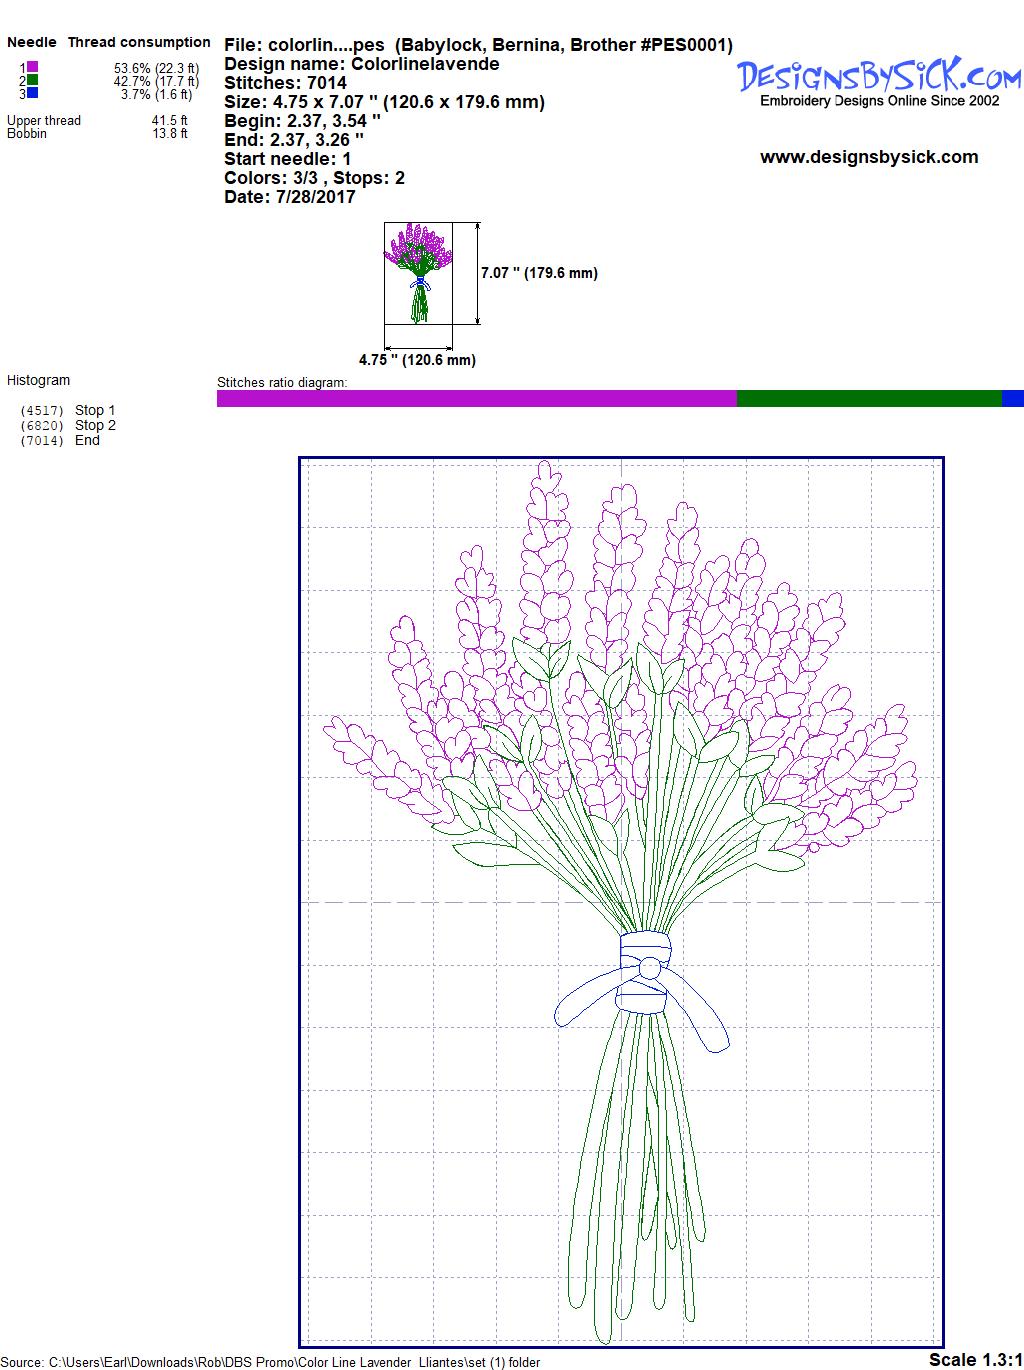Select the small lavender design thumbnail
1024x1370 pixels.
click(418, 273)
